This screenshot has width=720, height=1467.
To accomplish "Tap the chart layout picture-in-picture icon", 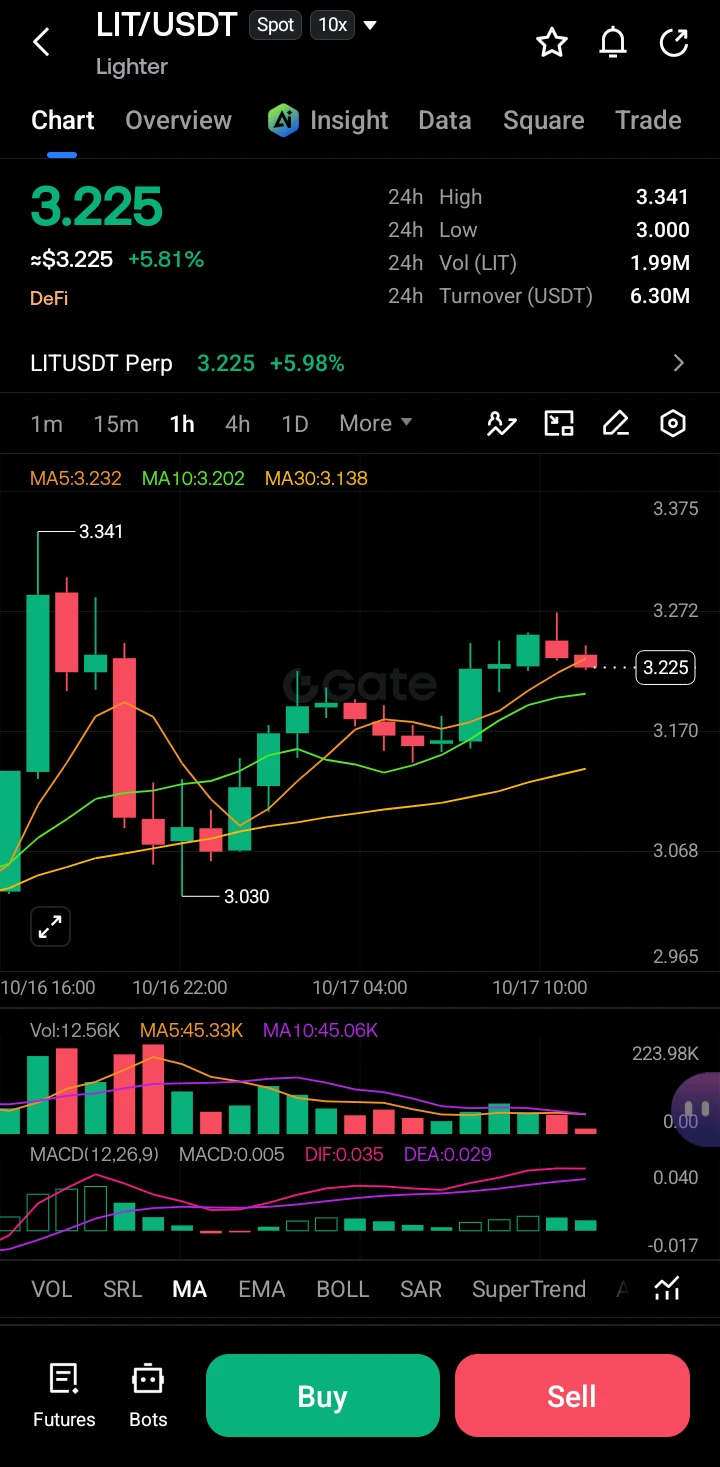I will pyautogui.click(x=559, y=424).
